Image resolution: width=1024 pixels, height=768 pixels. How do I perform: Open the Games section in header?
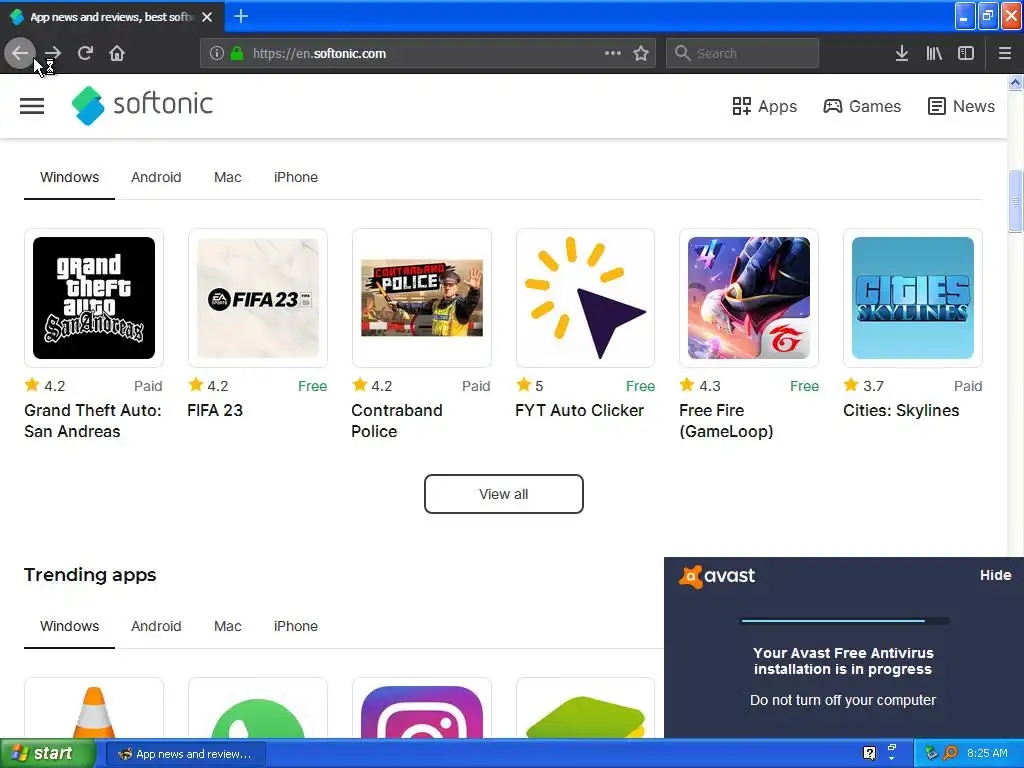(x=862, y=106)
